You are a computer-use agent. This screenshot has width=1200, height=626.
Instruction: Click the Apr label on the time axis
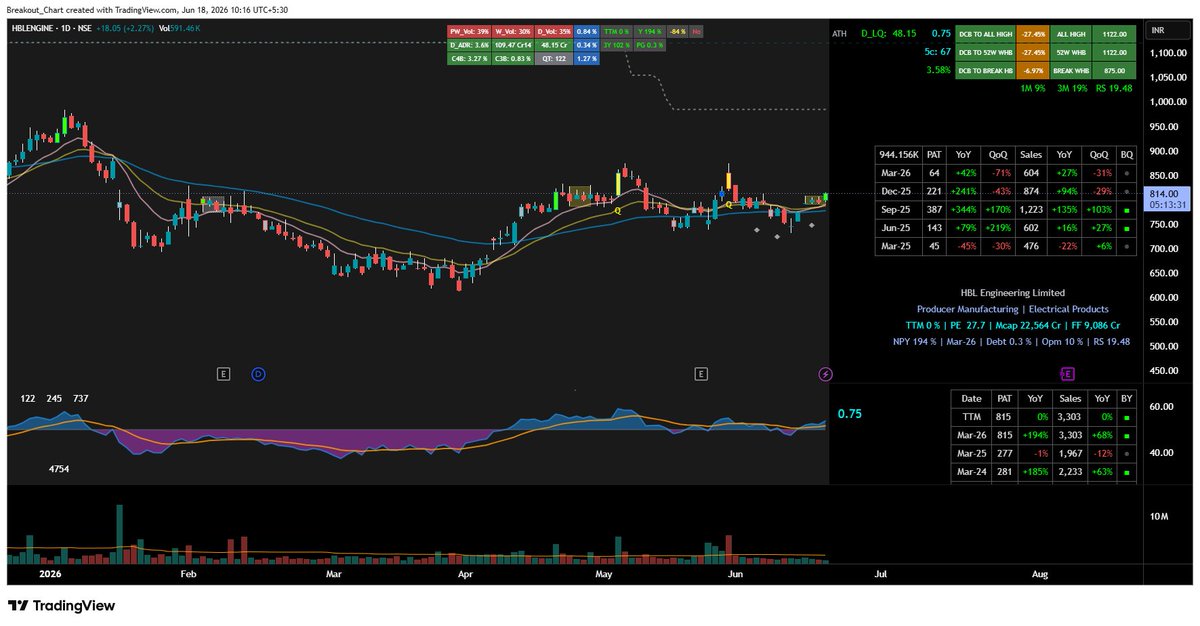coord(465,575)
